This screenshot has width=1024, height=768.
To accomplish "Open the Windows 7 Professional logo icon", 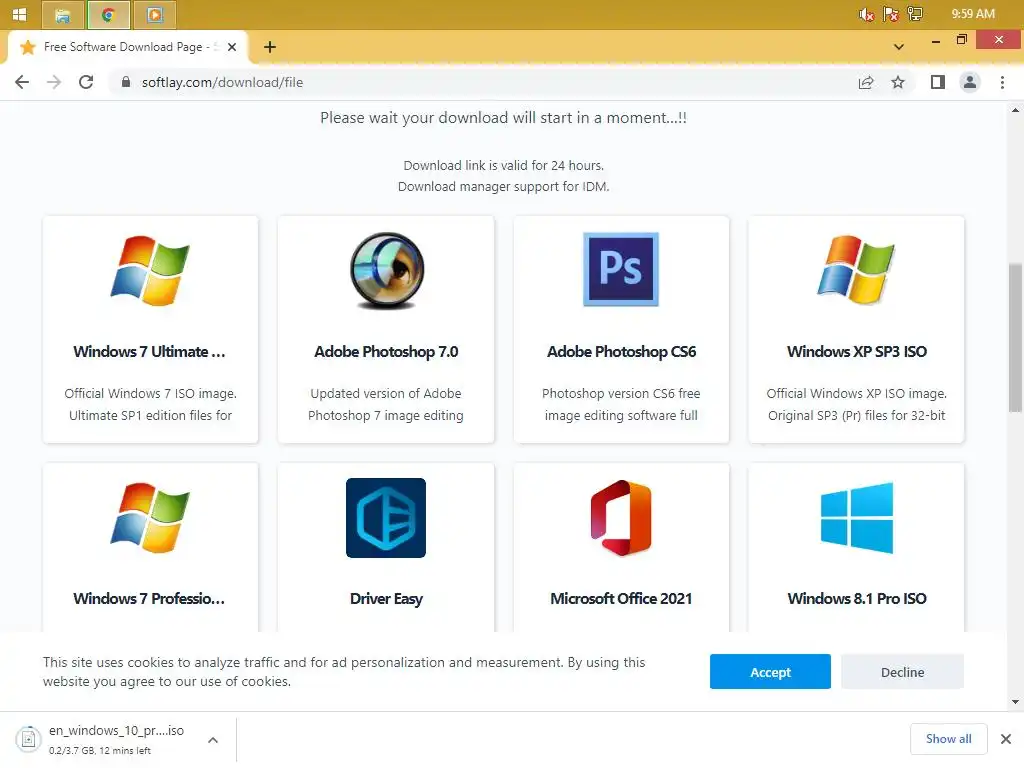I will click(x=150, y=517).
